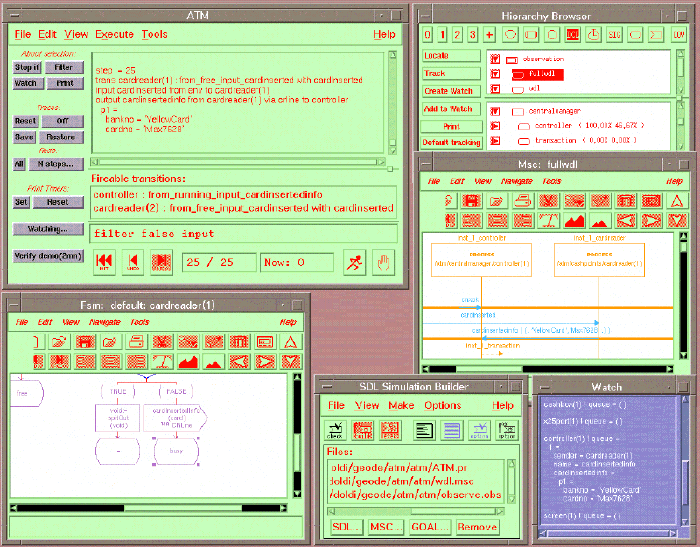Image resolution: width=700 pixels, height=547 pixels.
Task: Click the plus icon in Hierarchy Browser toolbar
Action: [489, 35]
